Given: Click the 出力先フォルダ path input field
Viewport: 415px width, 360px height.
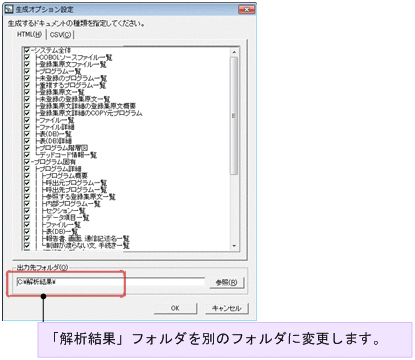Looking at the screenshot, I should coord(110,282).
